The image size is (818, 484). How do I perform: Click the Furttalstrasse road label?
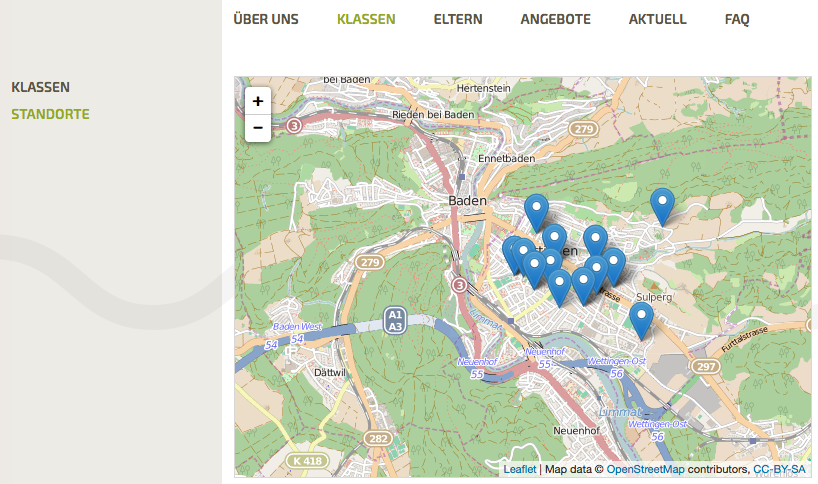click(744, 340)
